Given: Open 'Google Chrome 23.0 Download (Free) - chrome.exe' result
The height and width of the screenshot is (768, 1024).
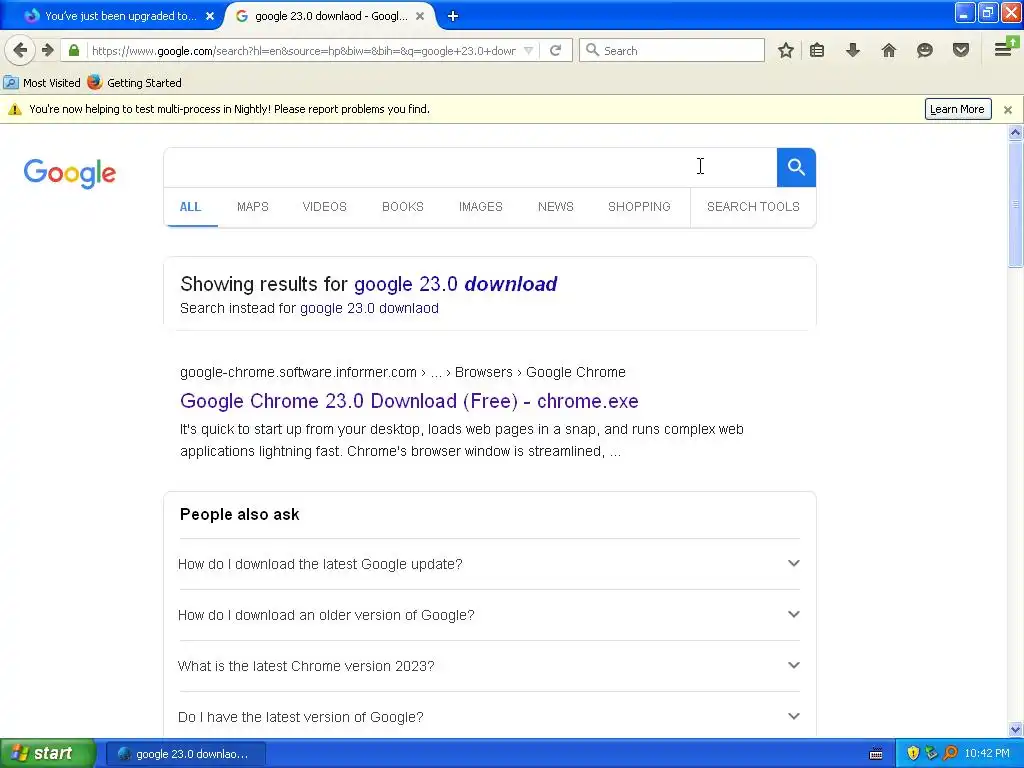Looking at the screenshot, I should 409,401.
